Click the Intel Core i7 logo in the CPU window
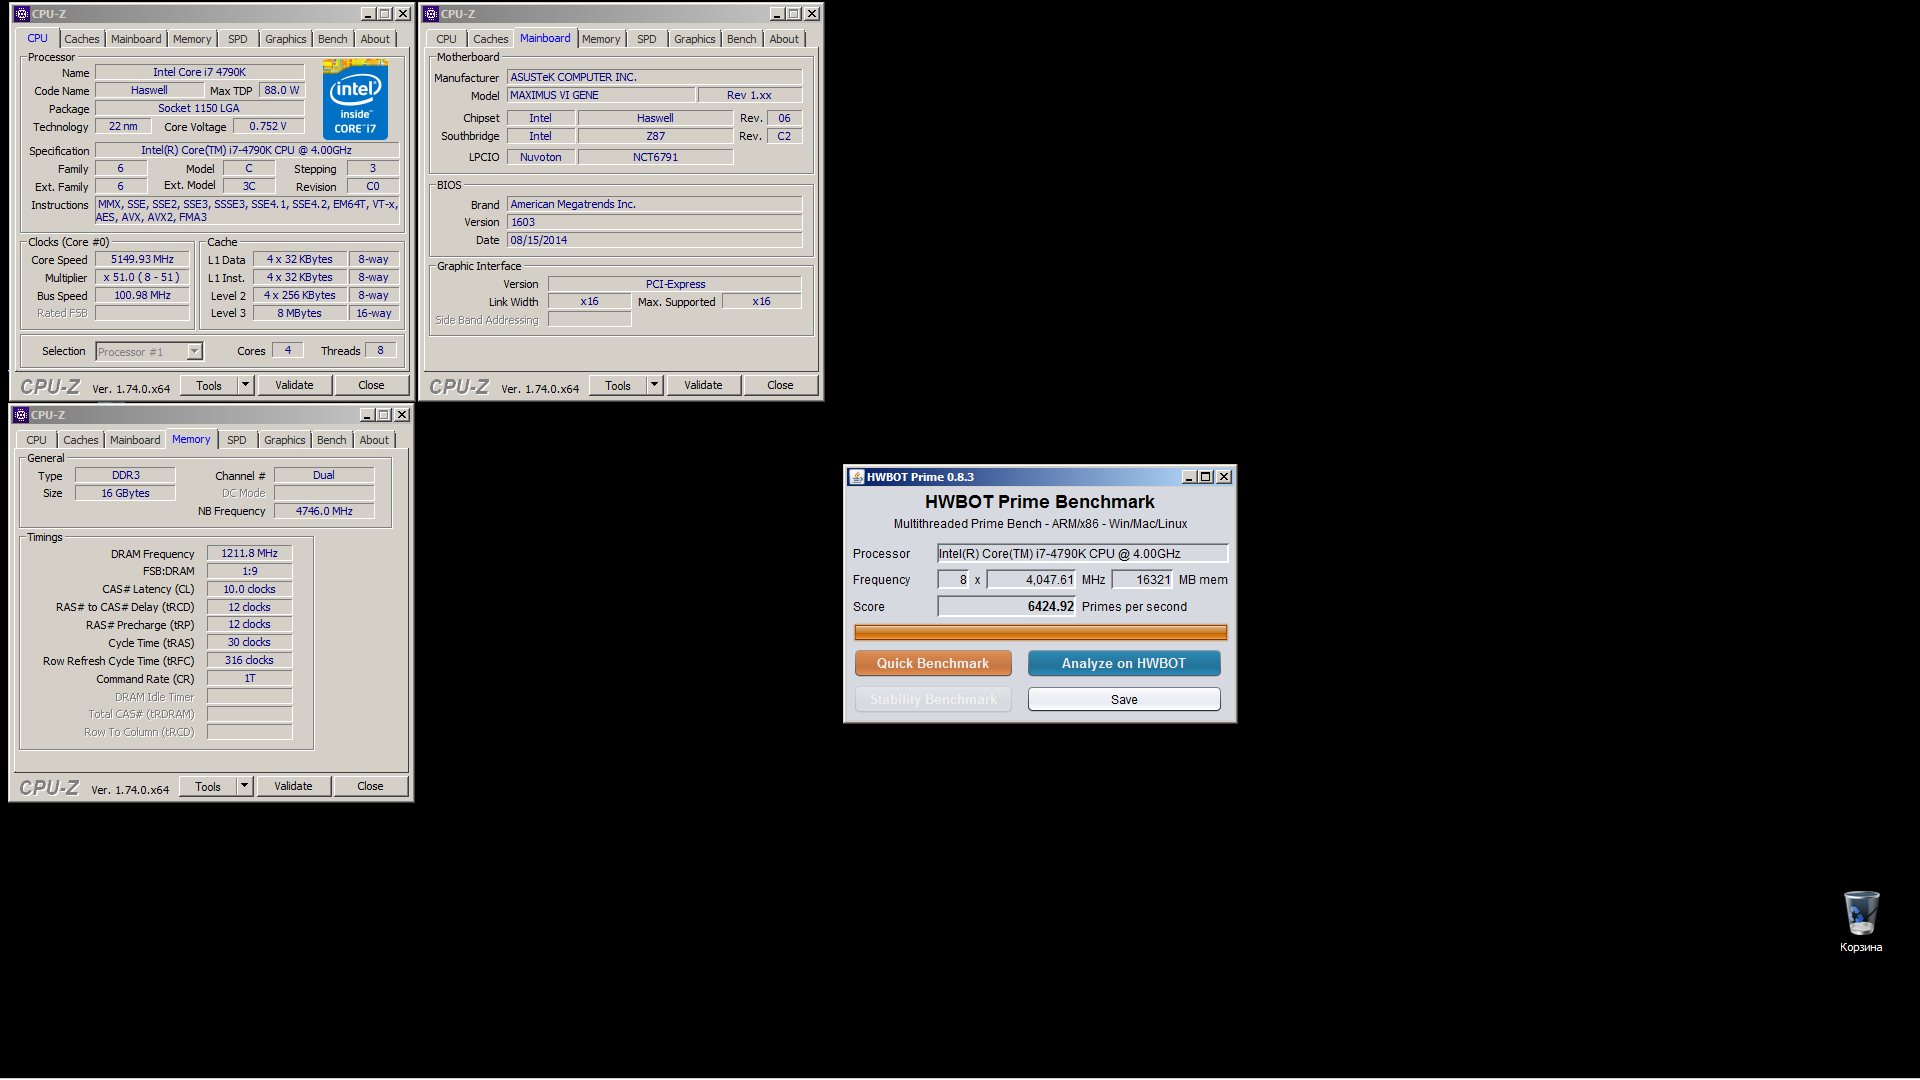 coord(355,100)
